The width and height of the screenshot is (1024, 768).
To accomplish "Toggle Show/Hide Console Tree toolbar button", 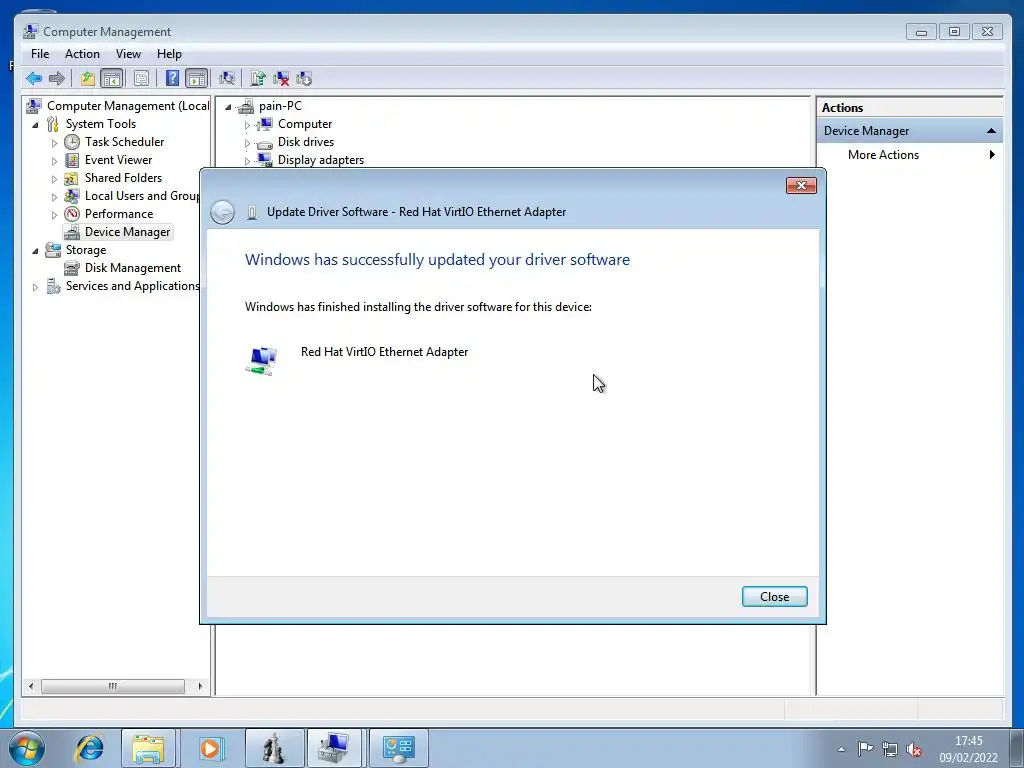I will [112, 79].
